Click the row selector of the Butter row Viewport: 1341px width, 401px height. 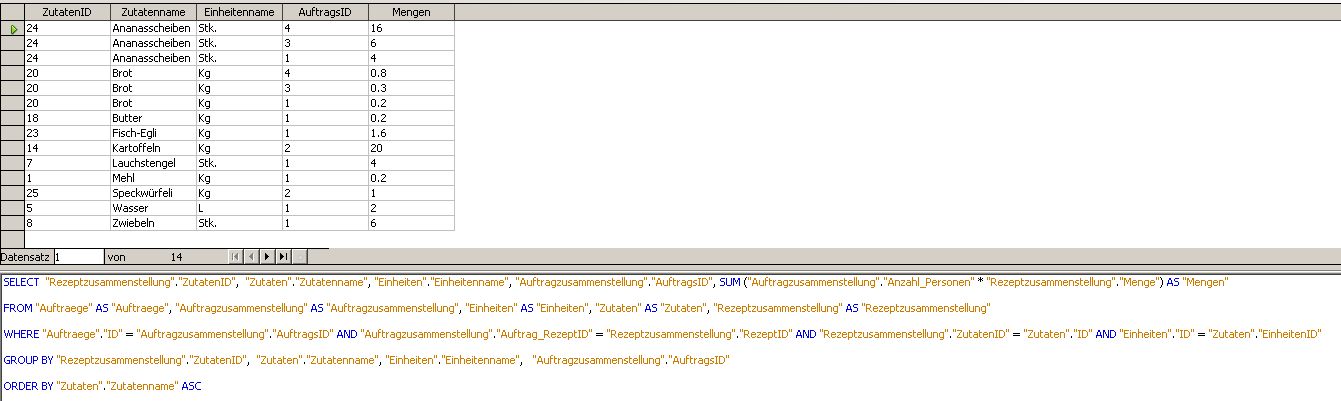pyautogui.click(x=13, y=118)
